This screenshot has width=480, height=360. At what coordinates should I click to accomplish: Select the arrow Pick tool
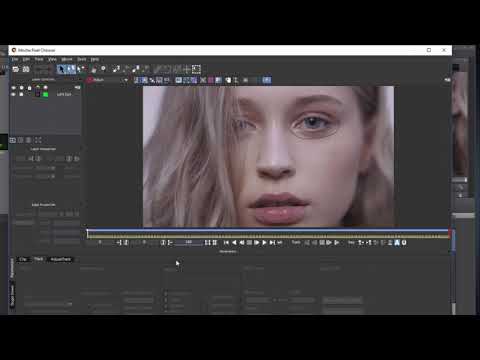pos(61,69)
